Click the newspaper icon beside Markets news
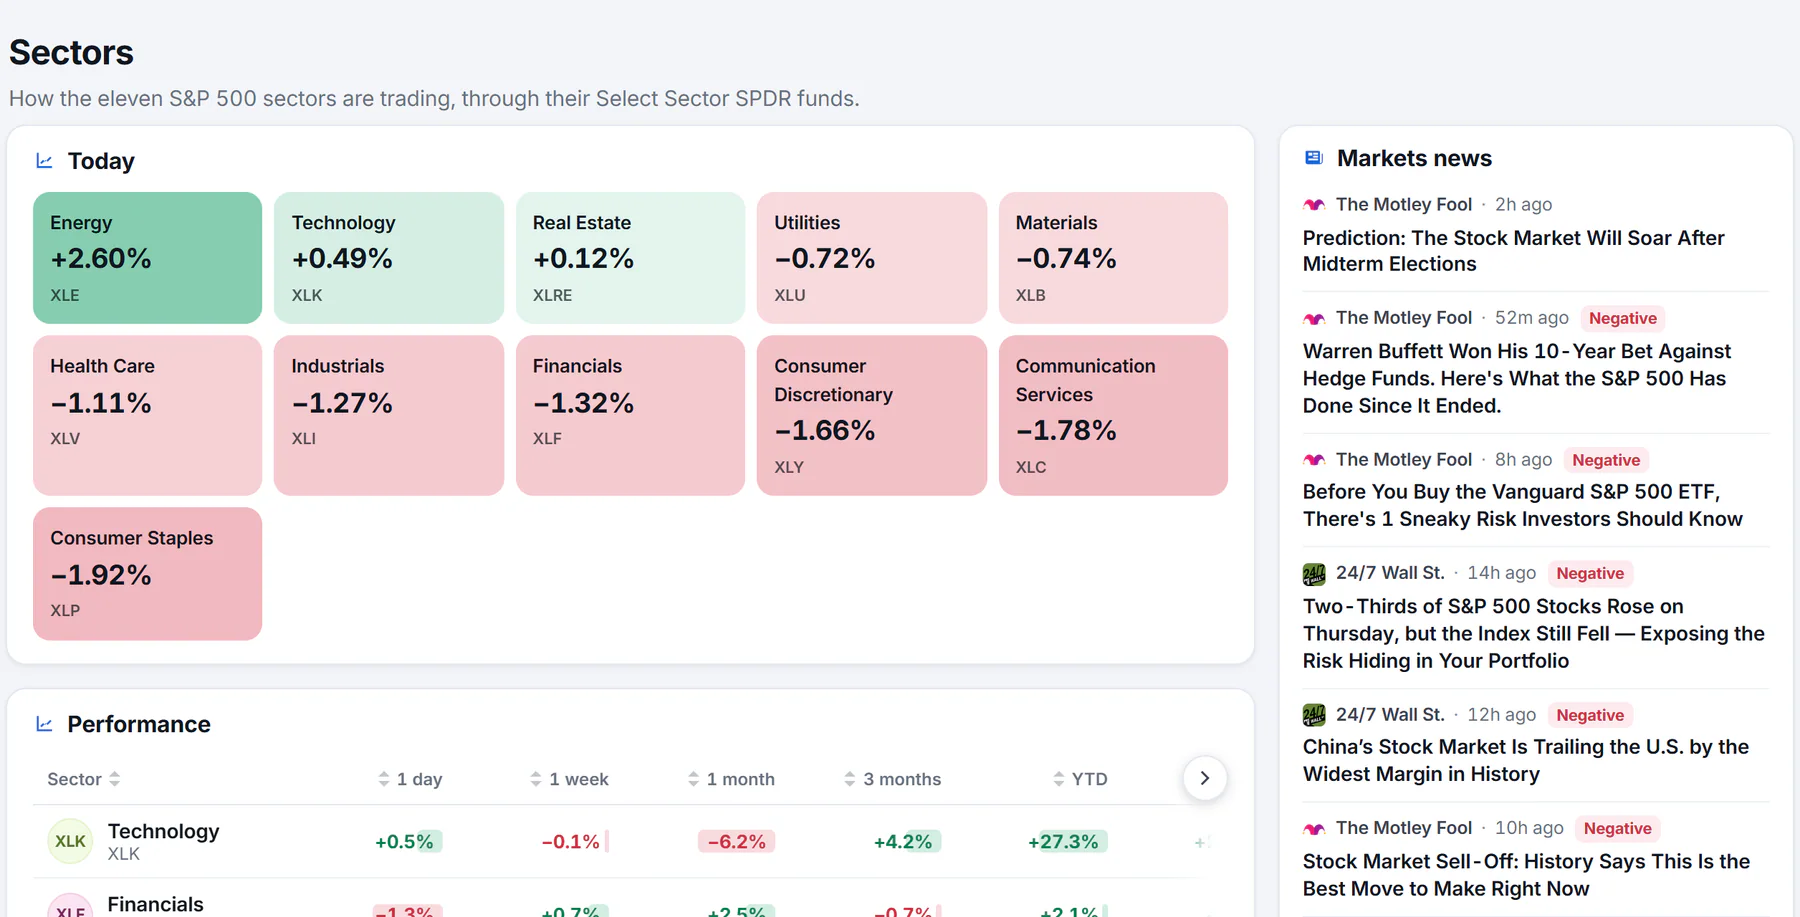 [1314, 158]
